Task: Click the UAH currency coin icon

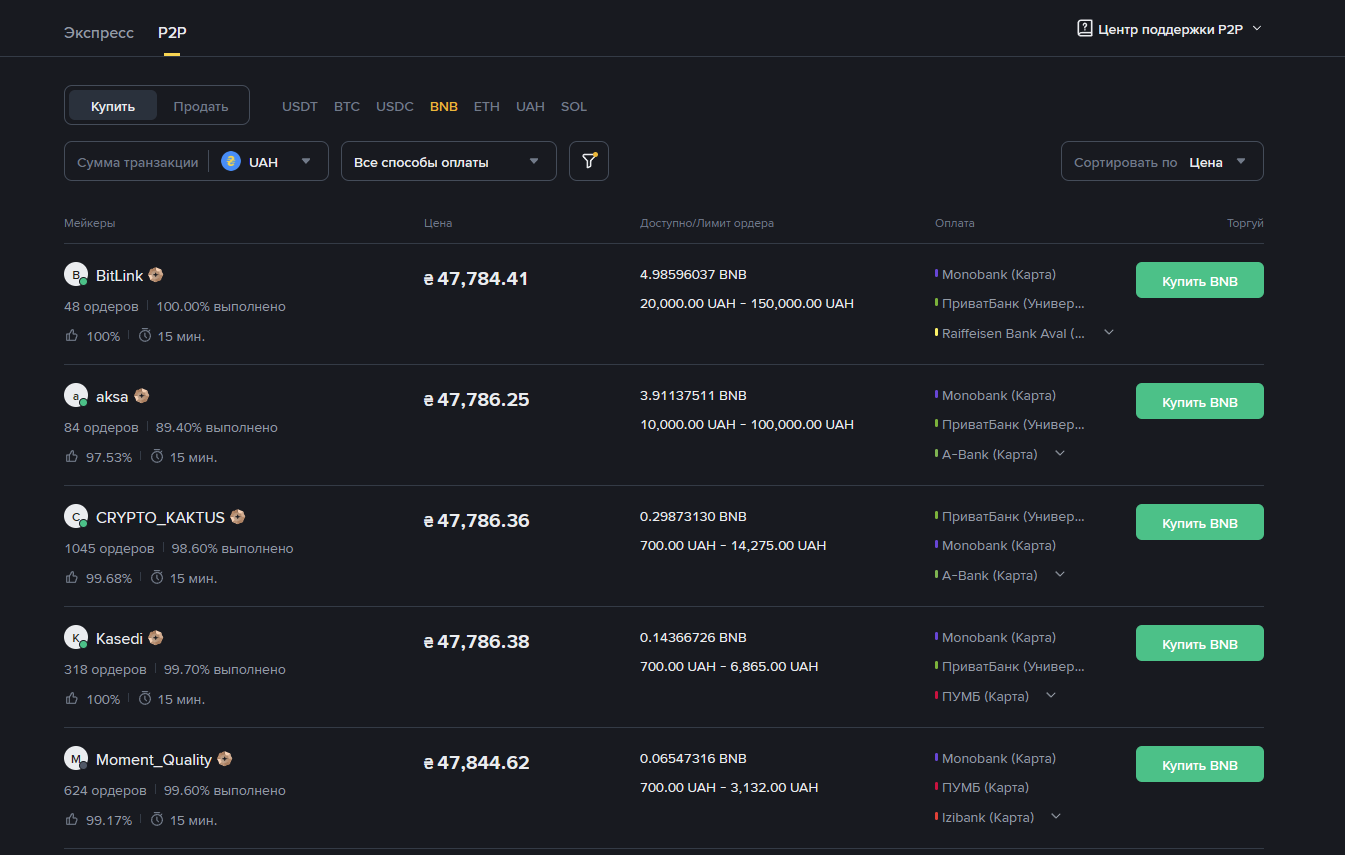Action: point(231,162)
